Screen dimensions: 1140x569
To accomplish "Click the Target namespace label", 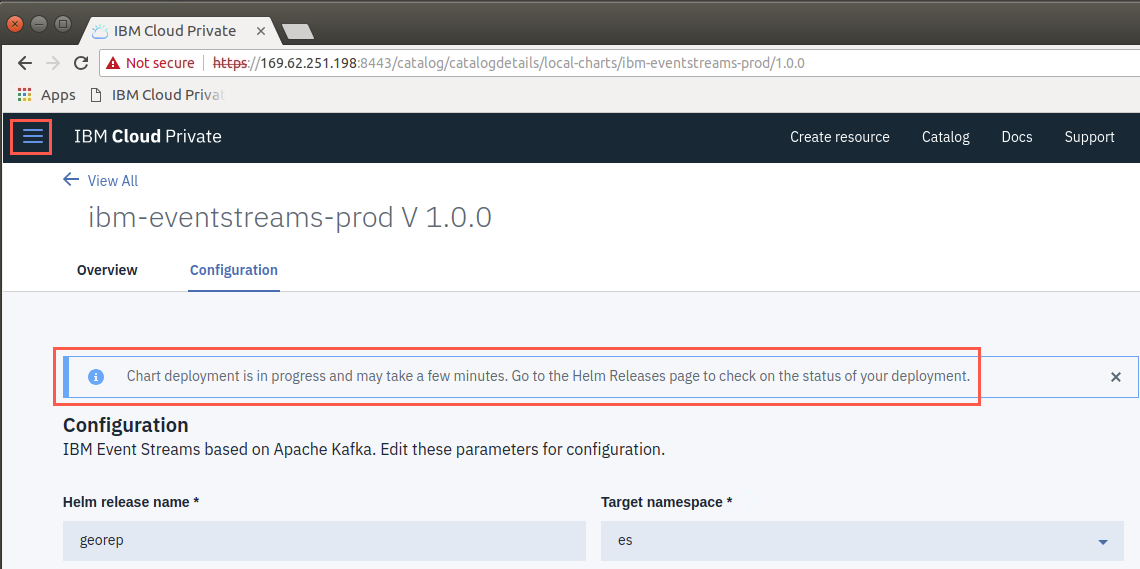I will [666, 502].
